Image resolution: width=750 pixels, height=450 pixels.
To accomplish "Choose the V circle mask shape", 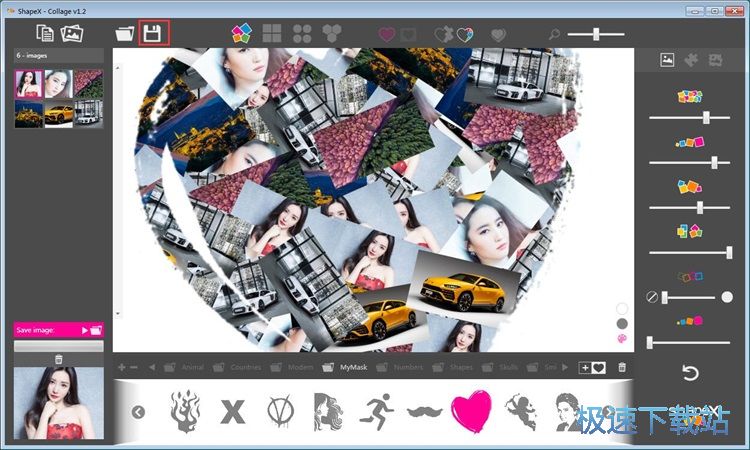I will [x=280, y=411].
